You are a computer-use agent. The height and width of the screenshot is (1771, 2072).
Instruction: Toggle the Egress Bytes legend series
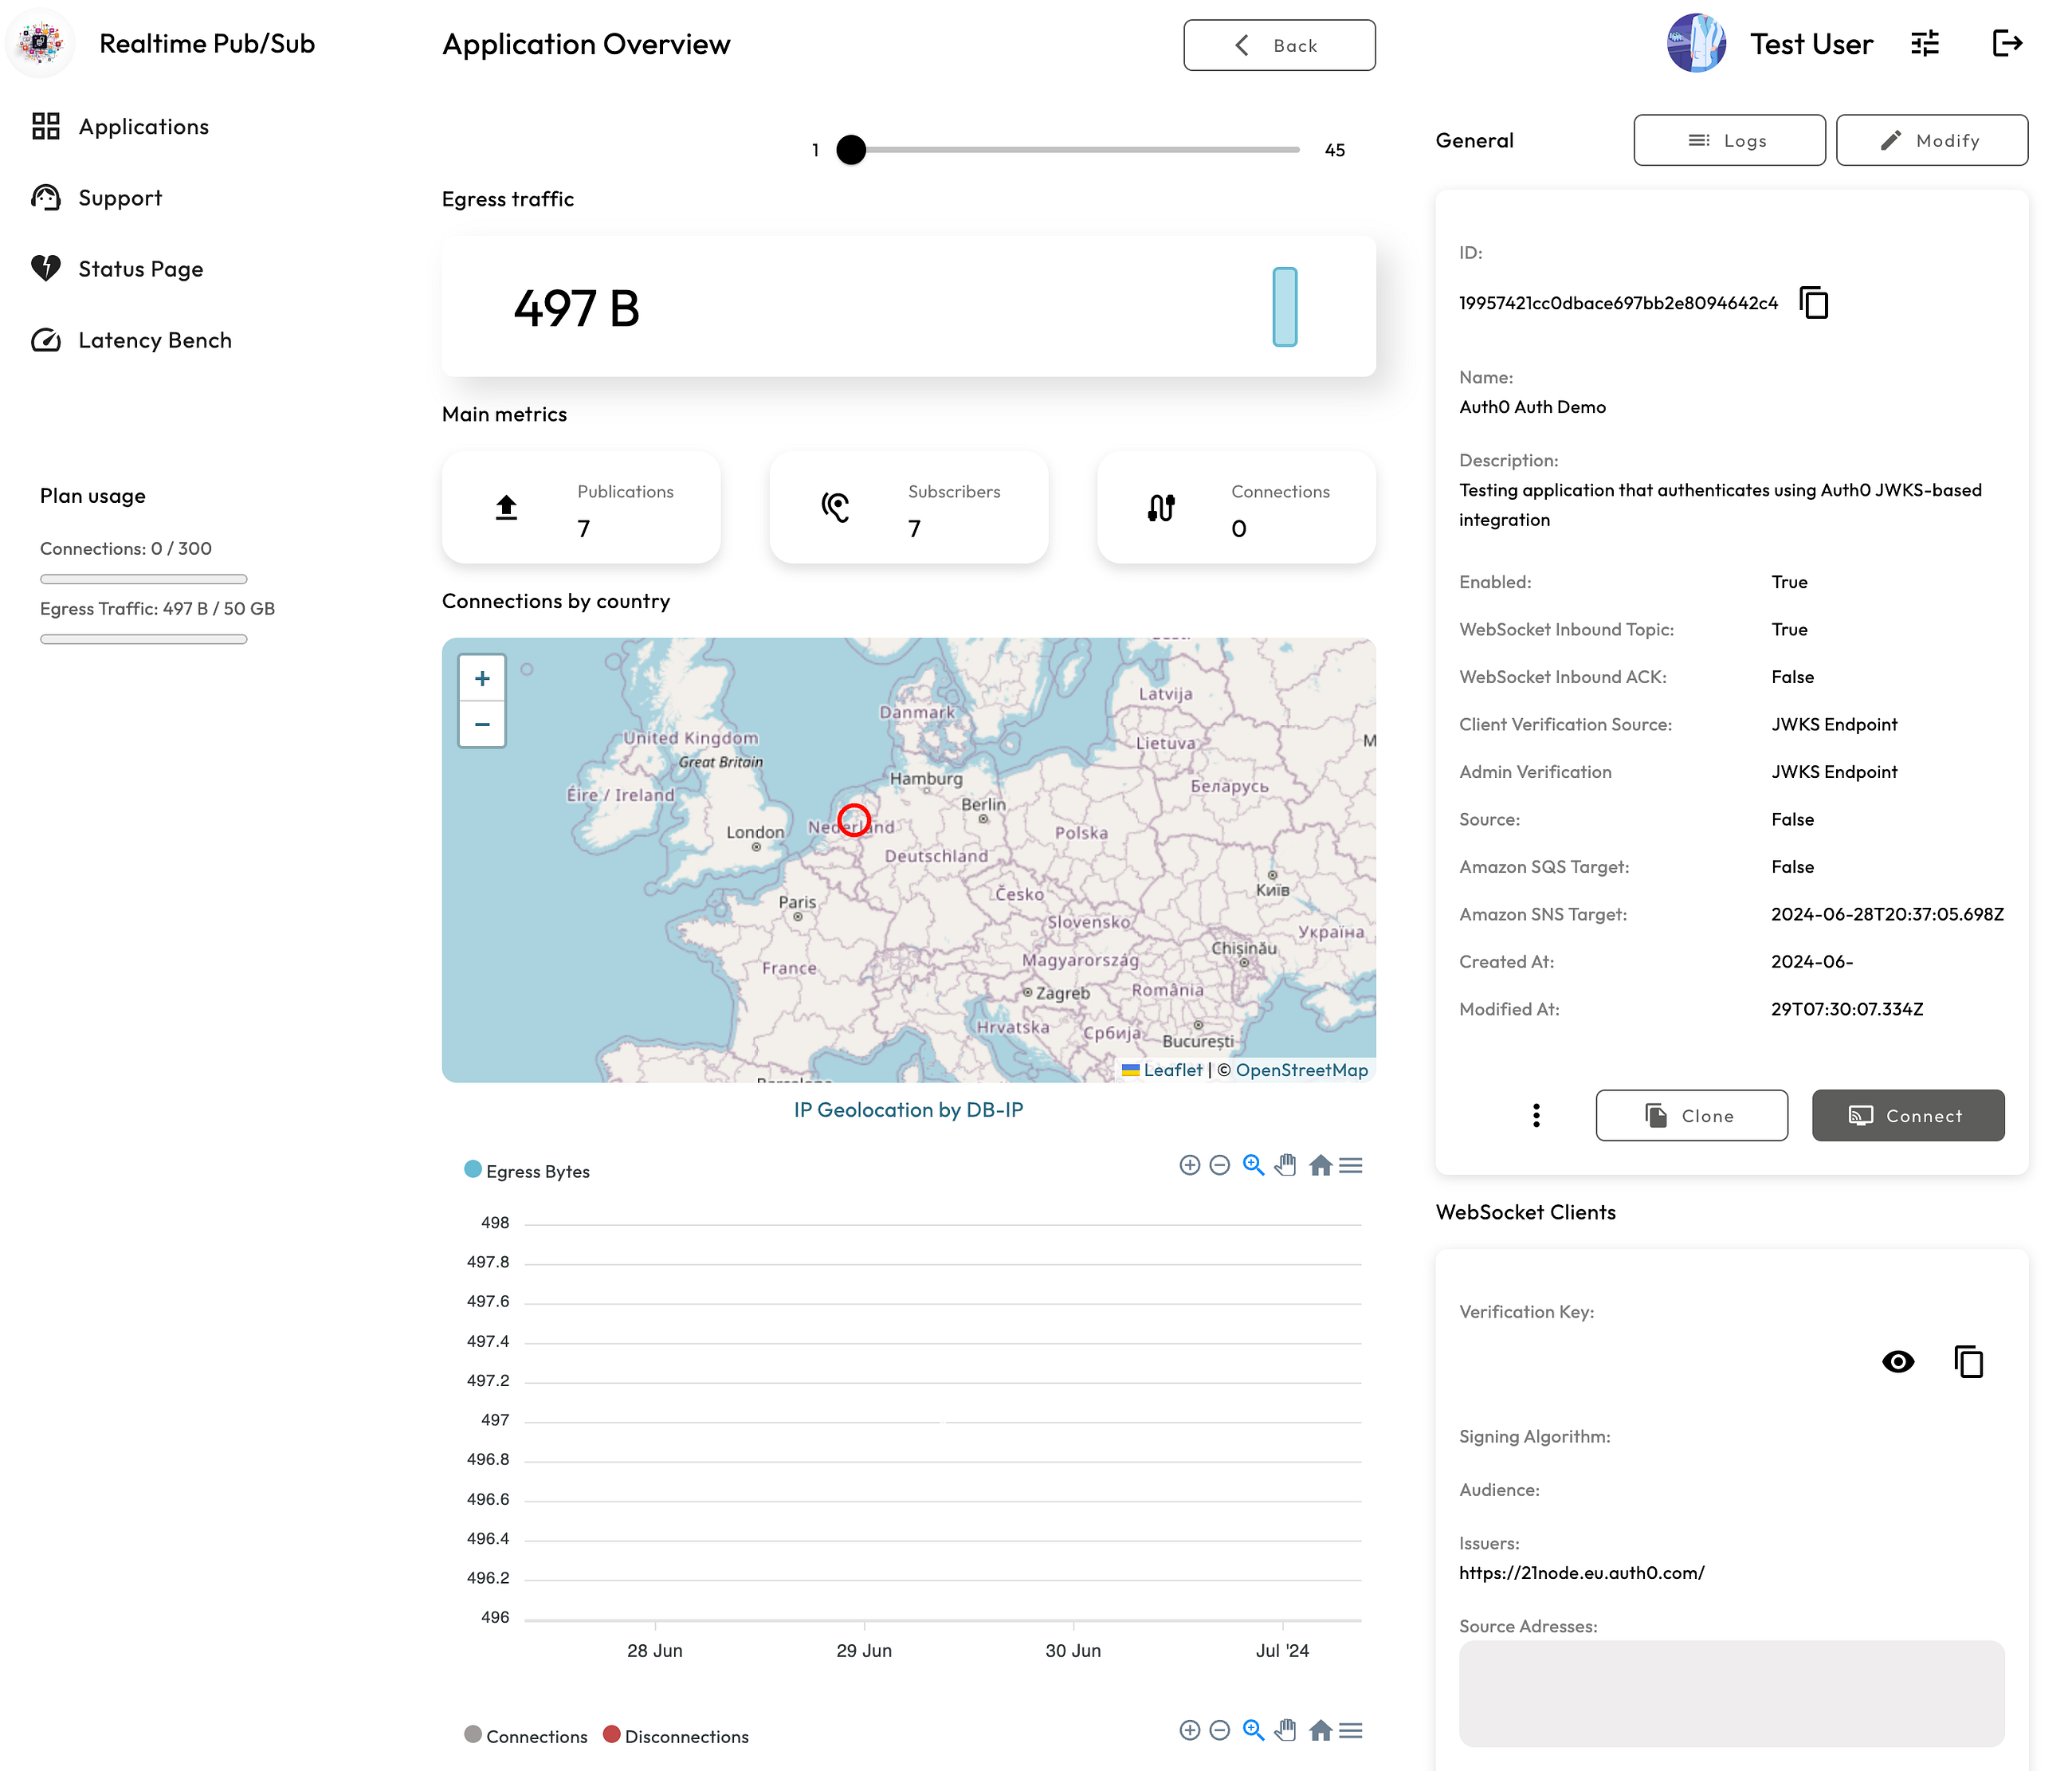point(527,1171)
